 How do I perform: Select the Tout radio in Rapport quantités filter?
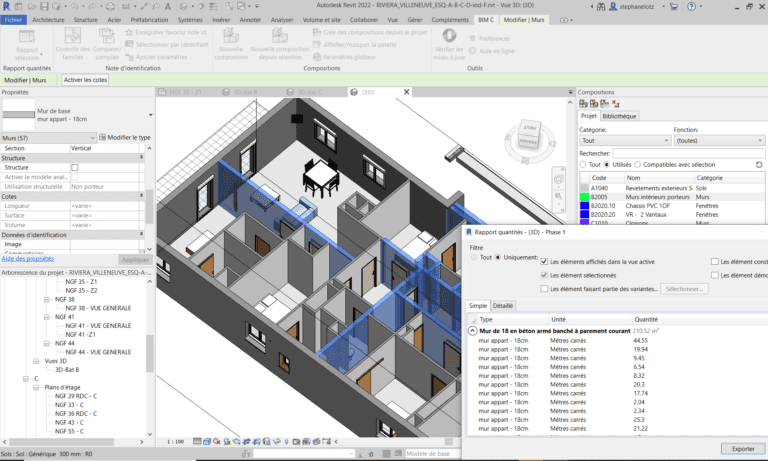click(x=474, y=257)
